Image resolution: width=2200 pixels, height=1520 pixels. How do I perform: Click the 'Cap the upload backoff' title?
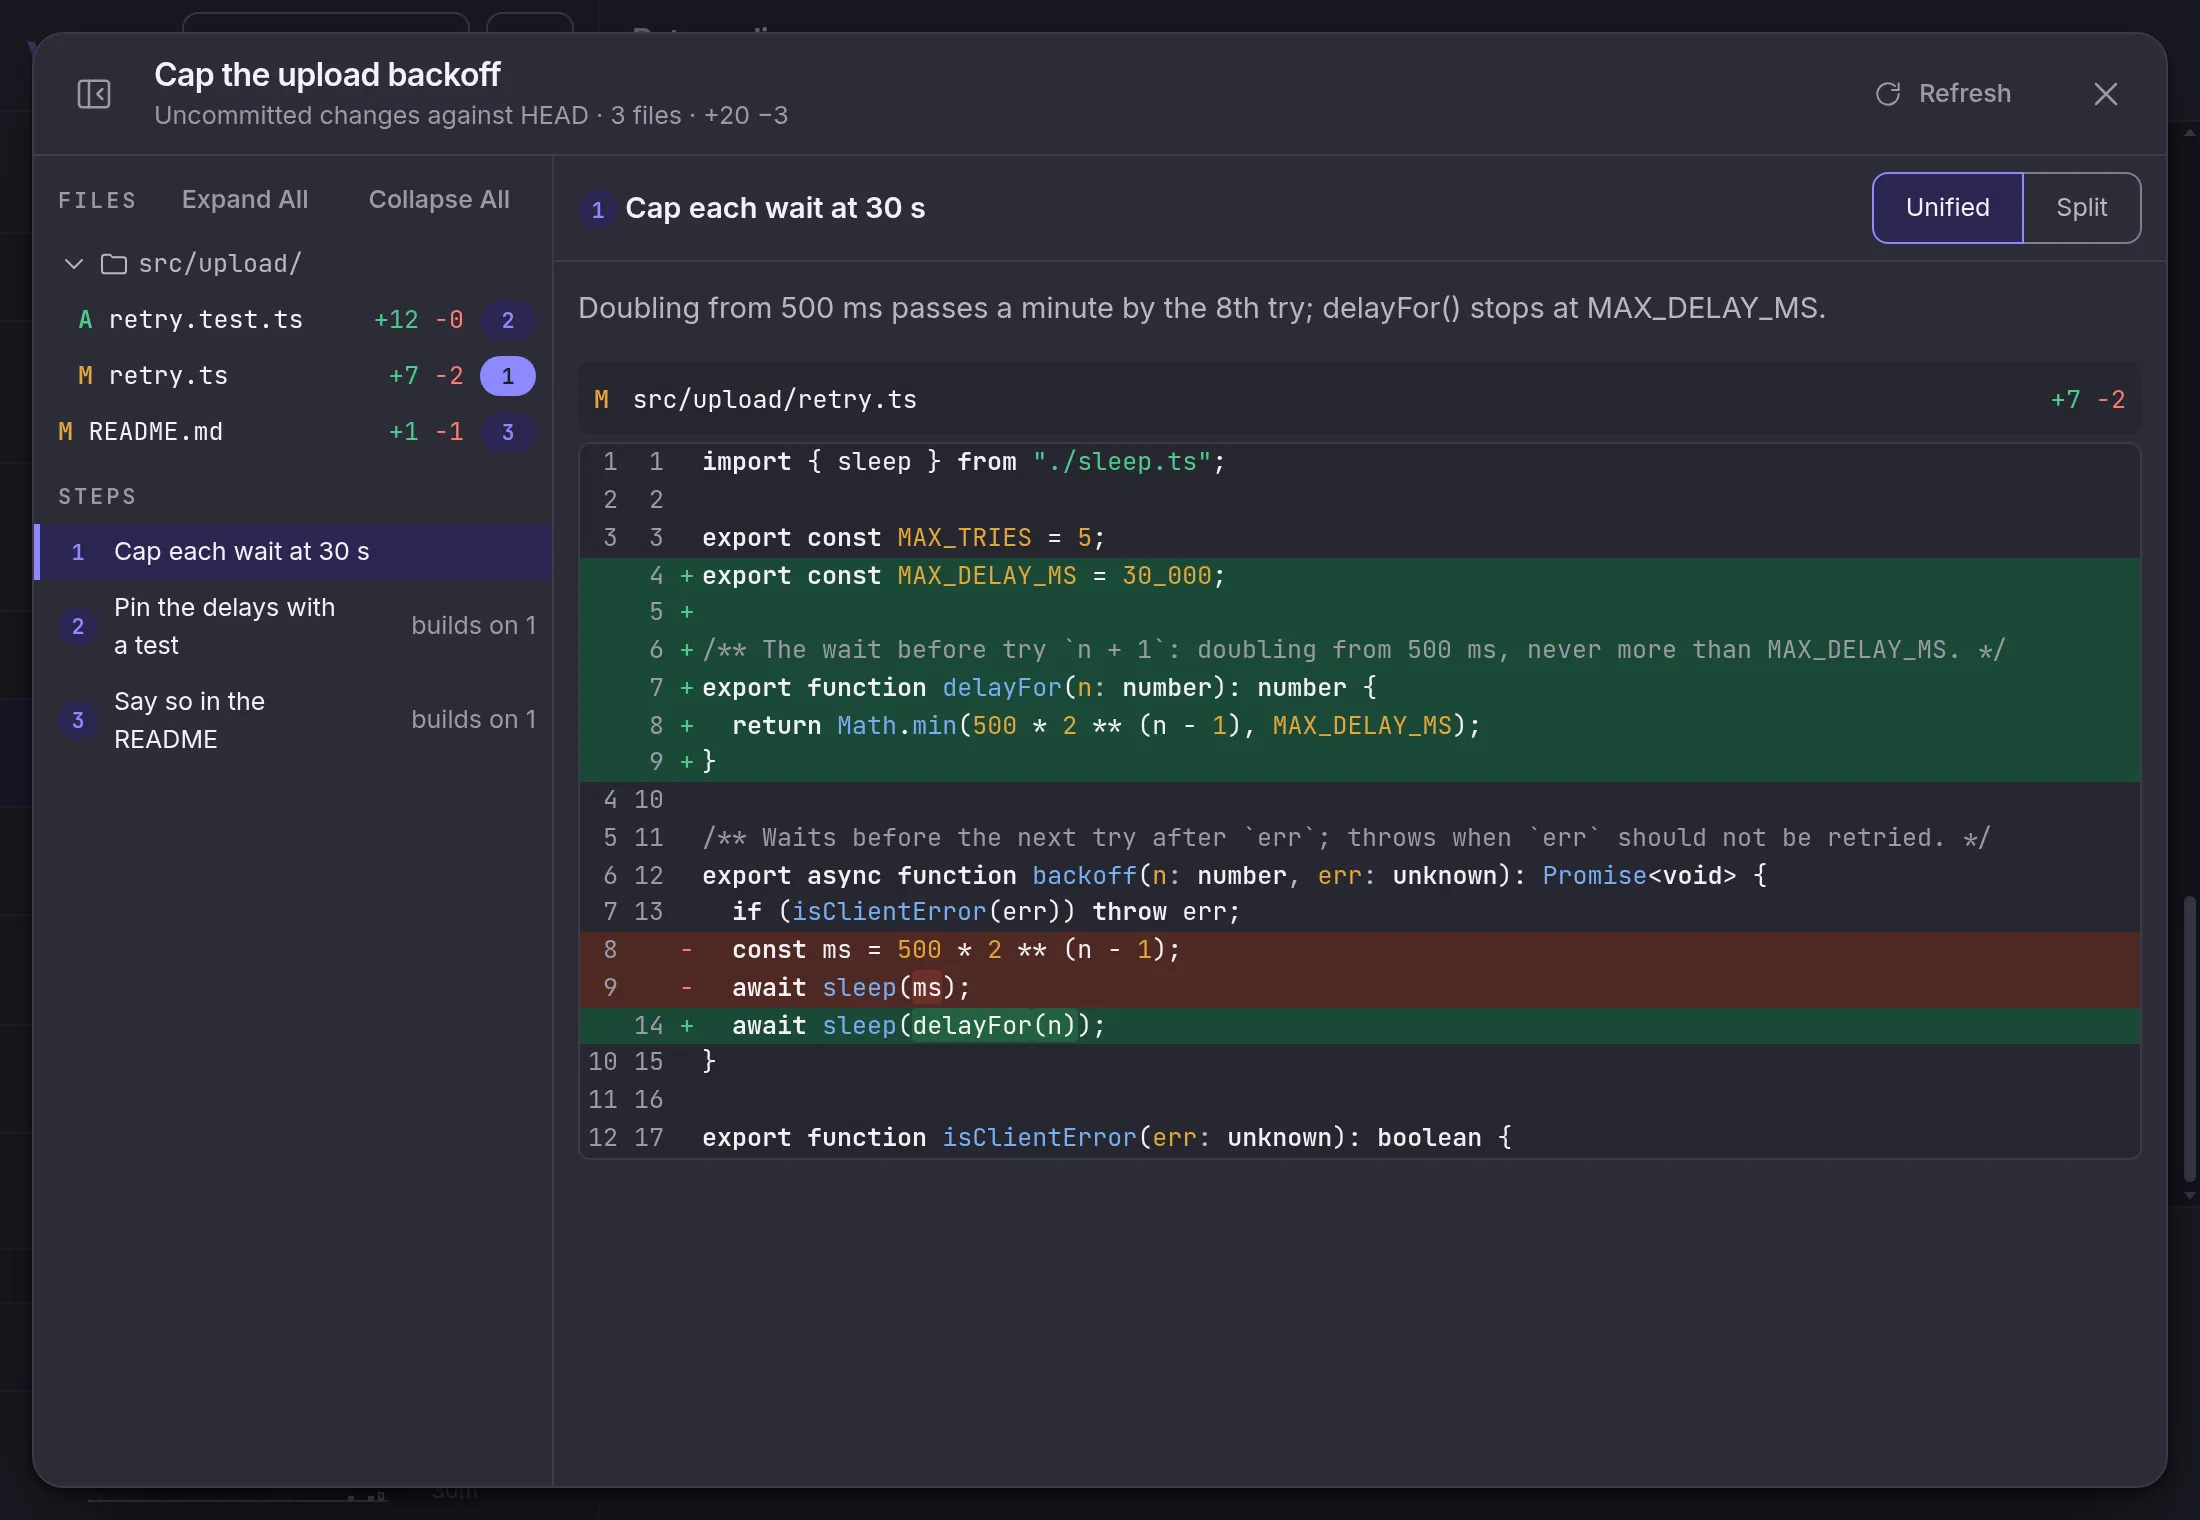pyautogui.click(x=328, y=75)
